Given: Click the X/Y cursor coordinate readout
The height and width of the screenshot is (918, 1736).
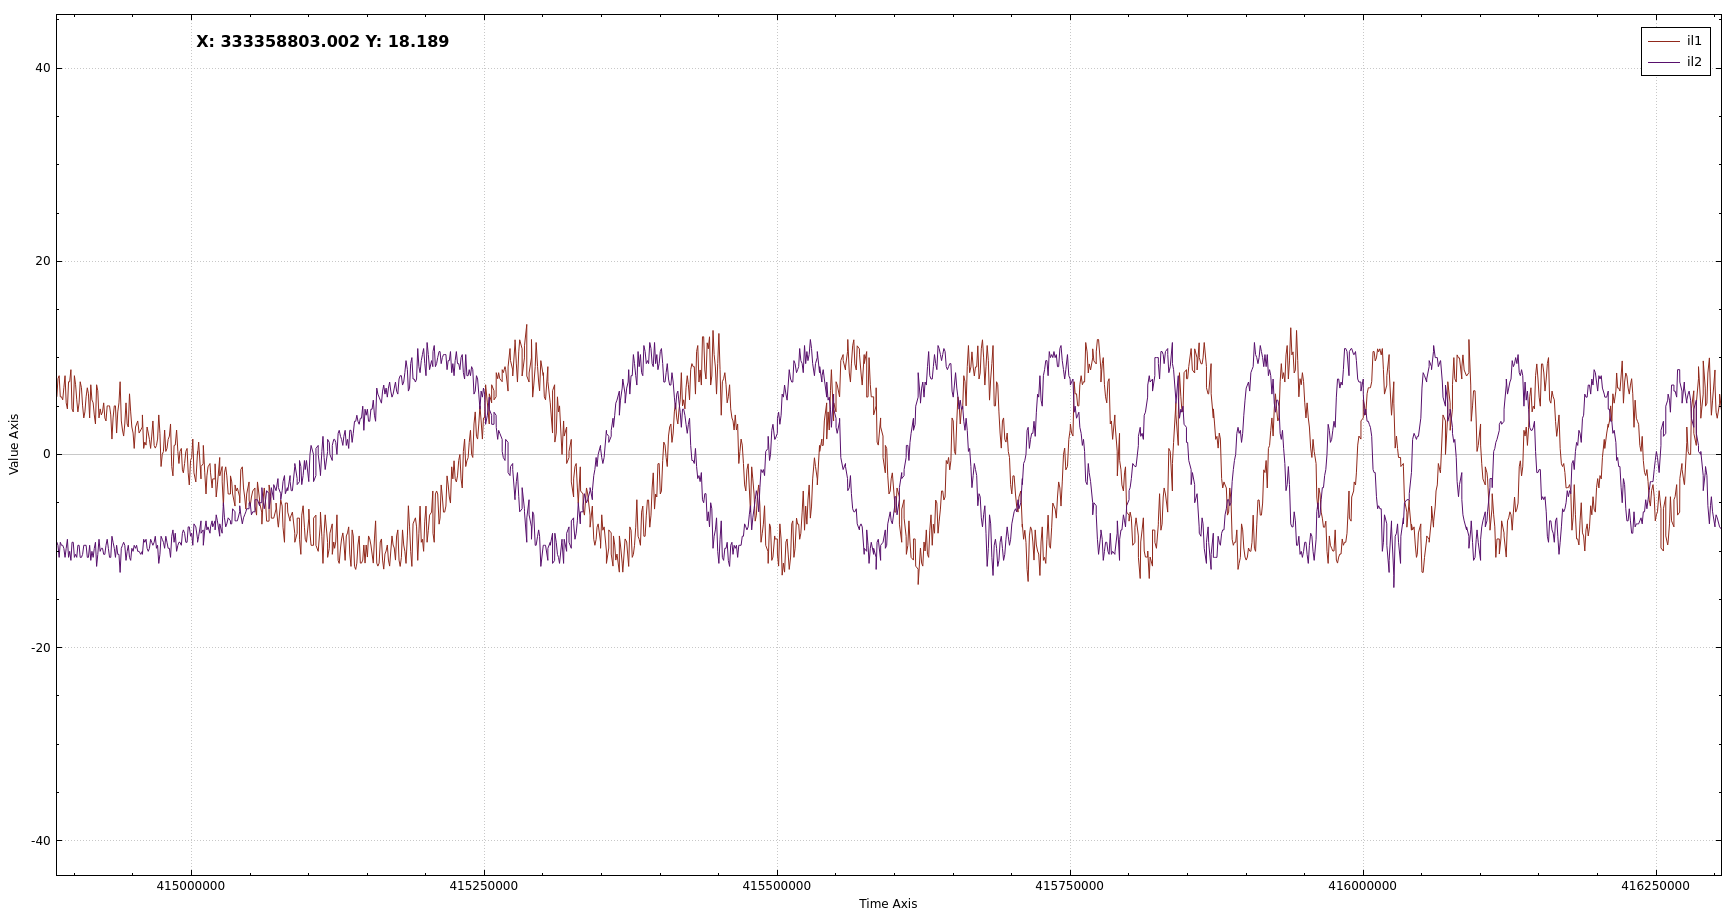Looking at the screenshot, I should click(x=323, y=42).
